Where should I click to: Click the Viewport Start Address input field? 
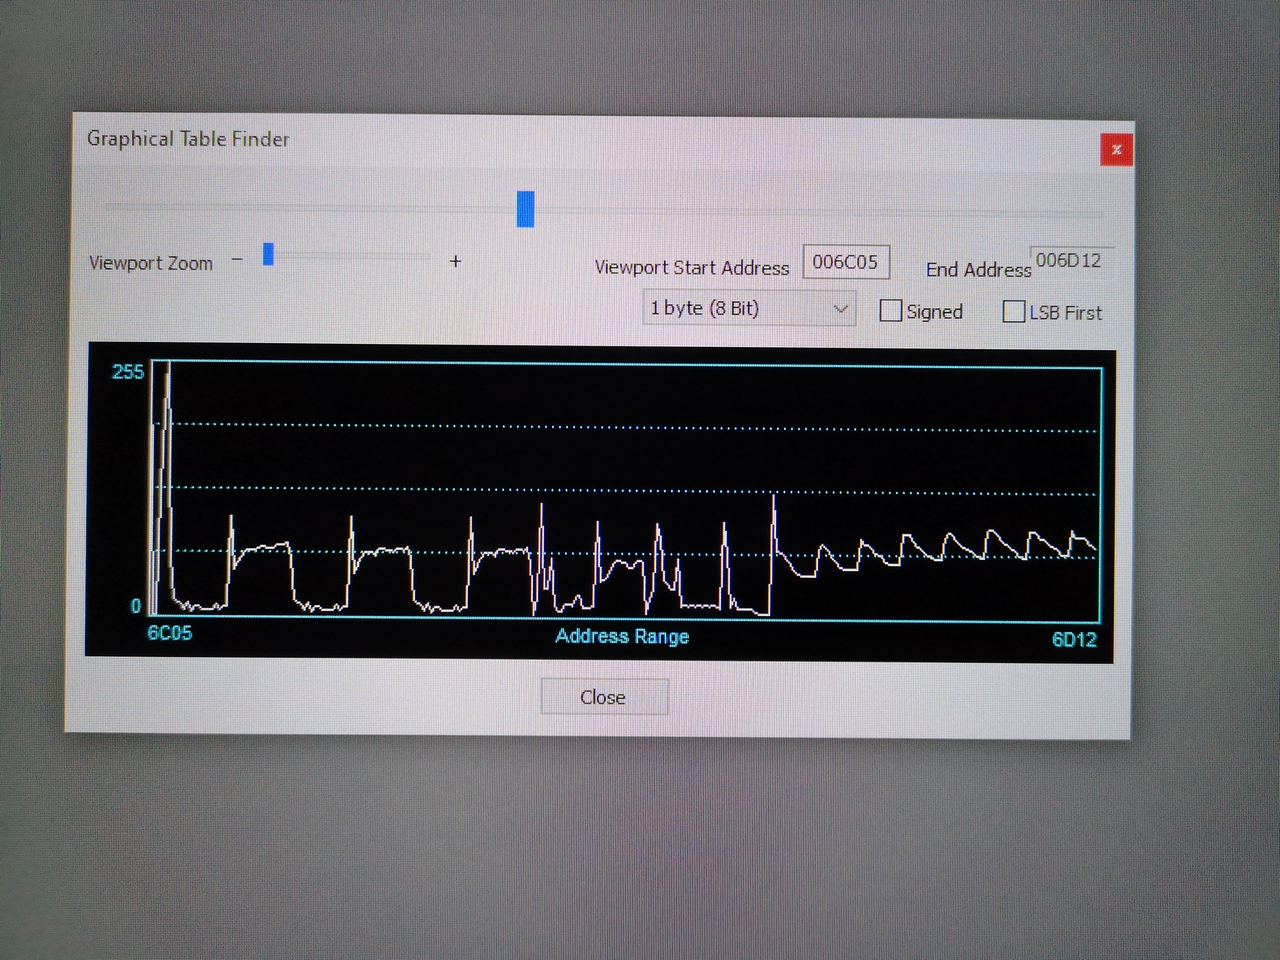[x=845, y=262]
